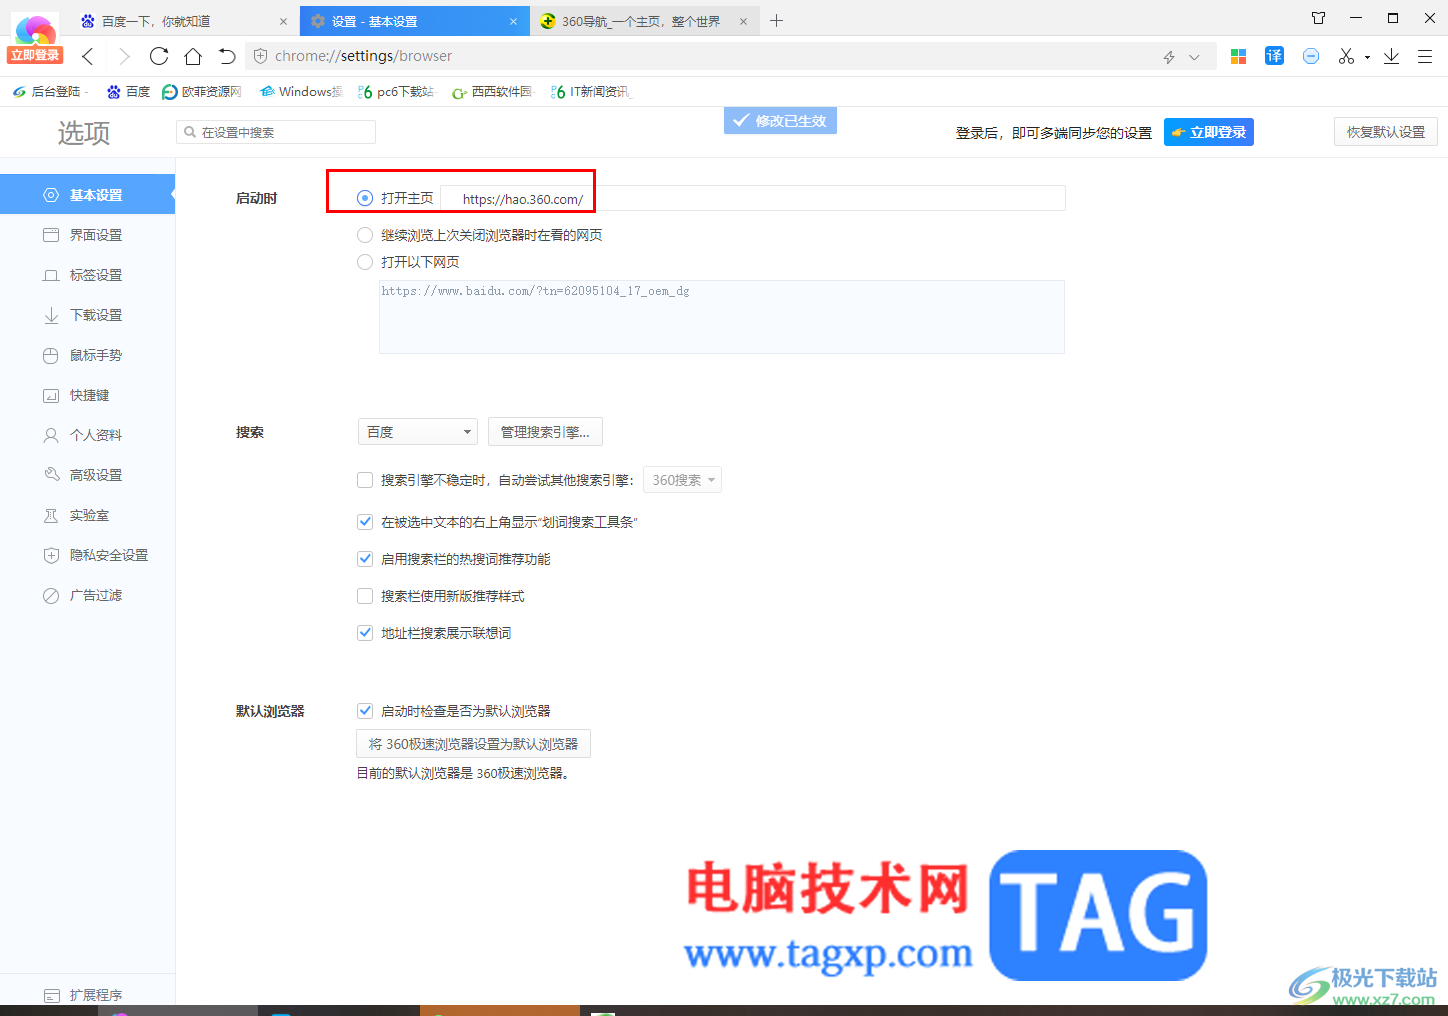Open 快捷键 in the settings sidebar
This screenshot has height=1016, width=1448.
click(x=88, y=395)
